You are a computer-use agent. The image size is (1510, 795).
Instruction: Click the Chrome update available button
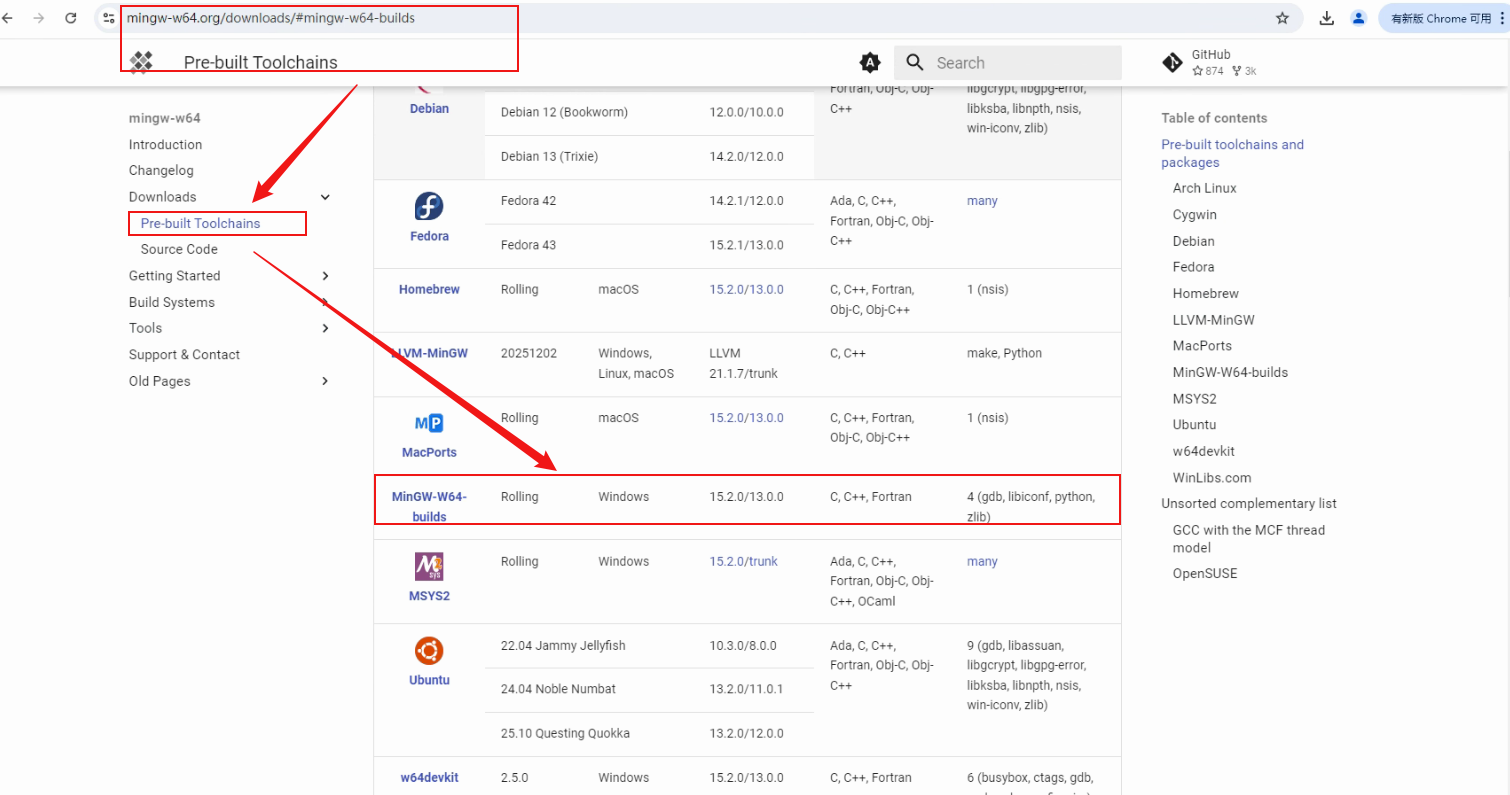tap(1444, 18)
